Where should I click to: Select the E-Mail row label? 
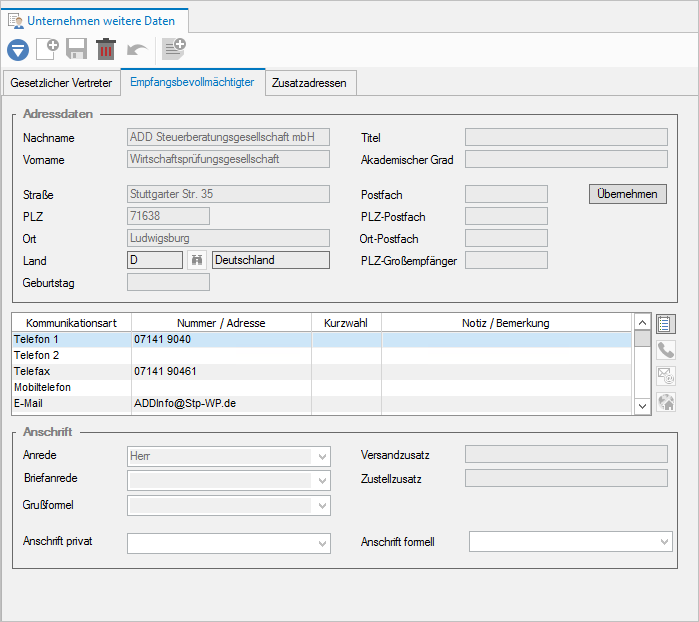click(x=29, y=404)
